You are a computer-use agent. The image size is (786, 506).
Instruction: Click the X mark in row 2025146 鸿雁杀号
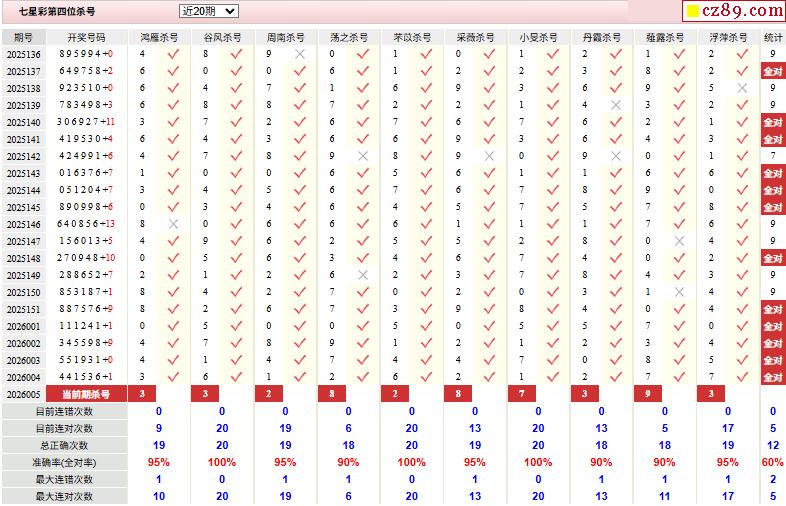[x=173, y=224]
